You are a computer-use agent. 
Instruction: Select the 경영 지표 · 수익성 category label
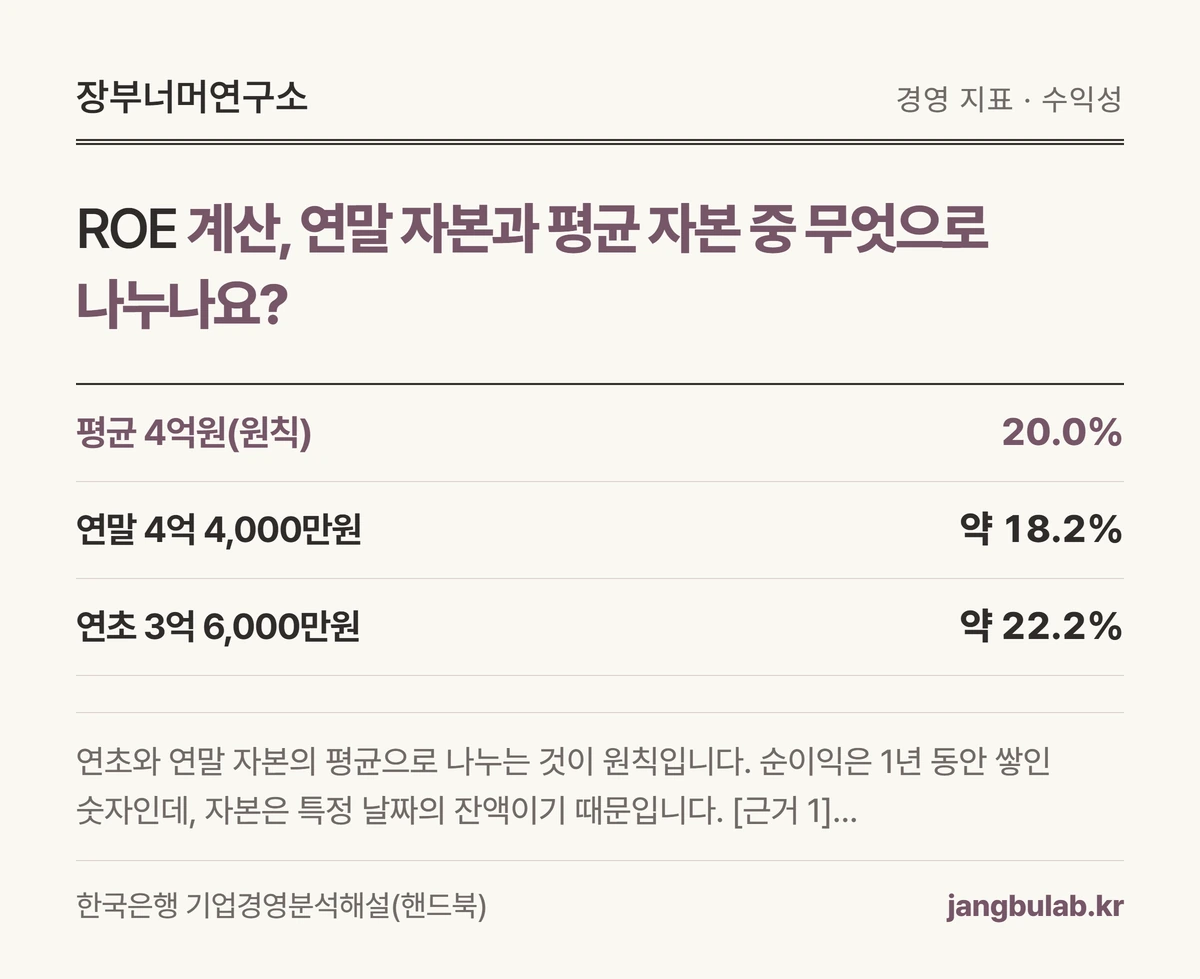pyautogui.click(x=1010, y=100)
